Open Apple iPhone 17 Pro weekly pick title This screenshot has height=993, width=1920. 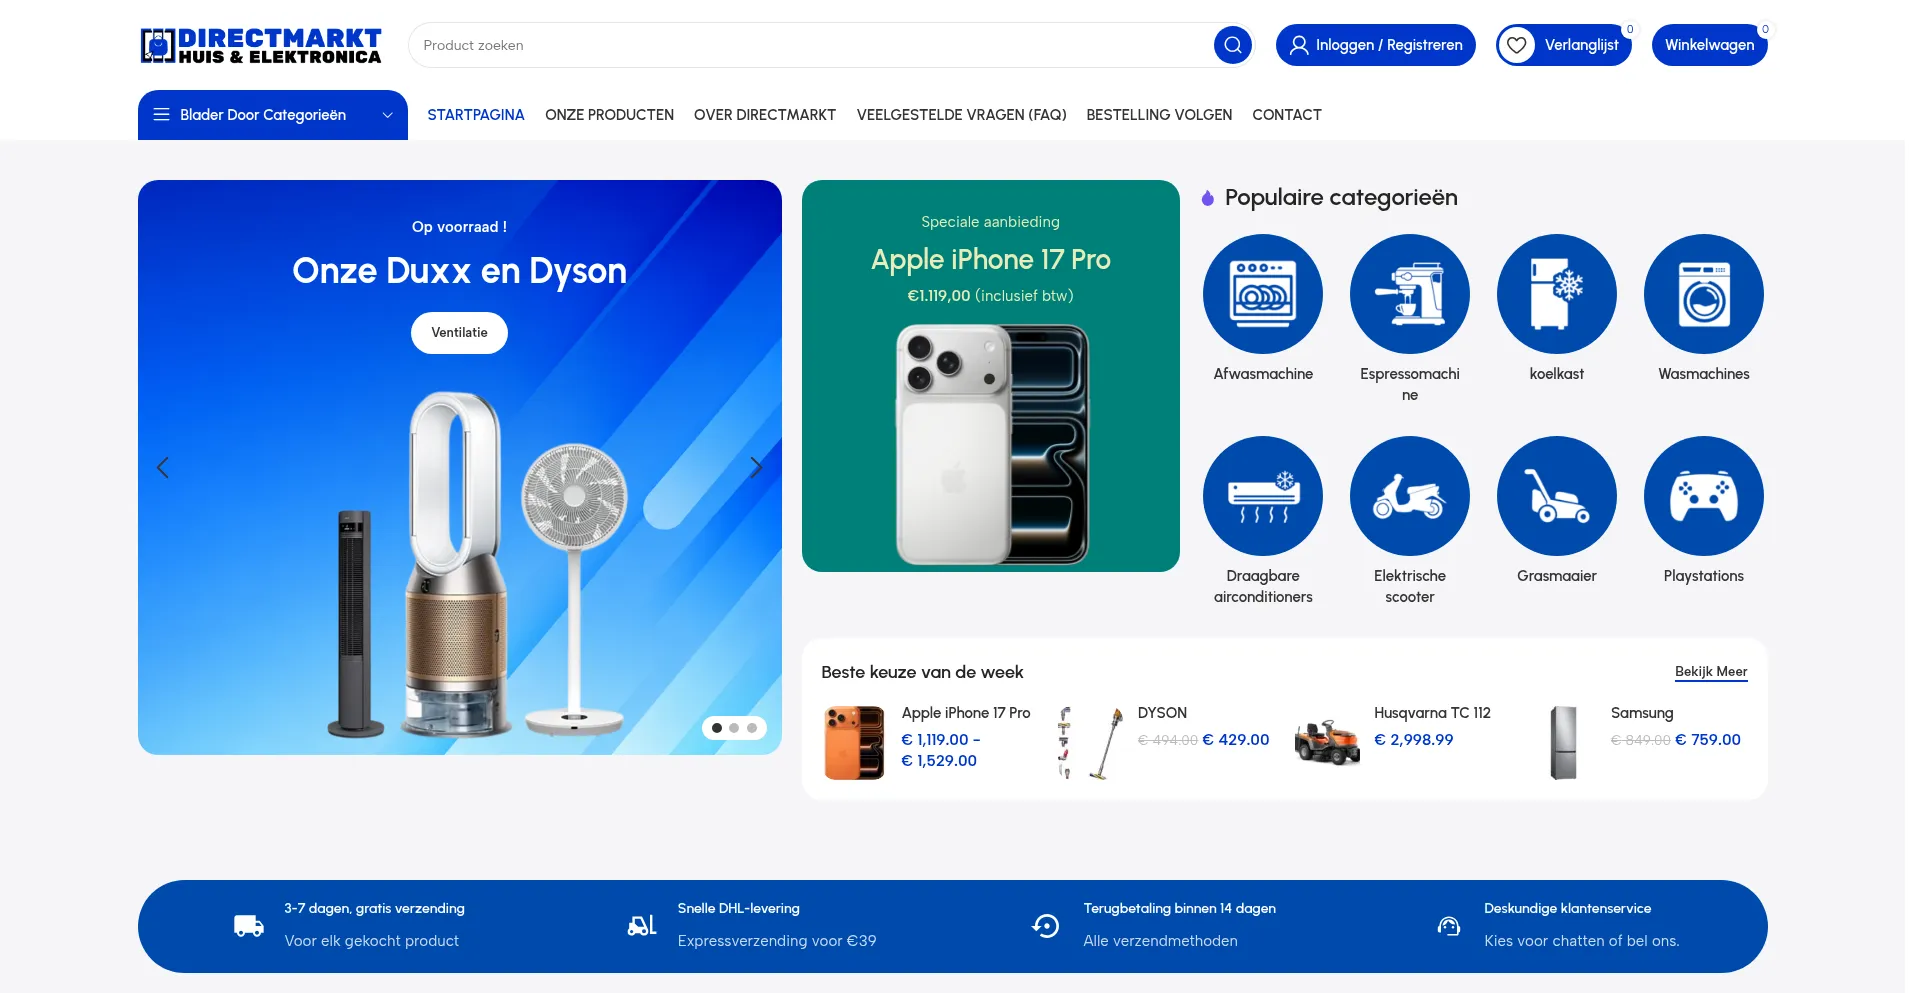(966, 713)
